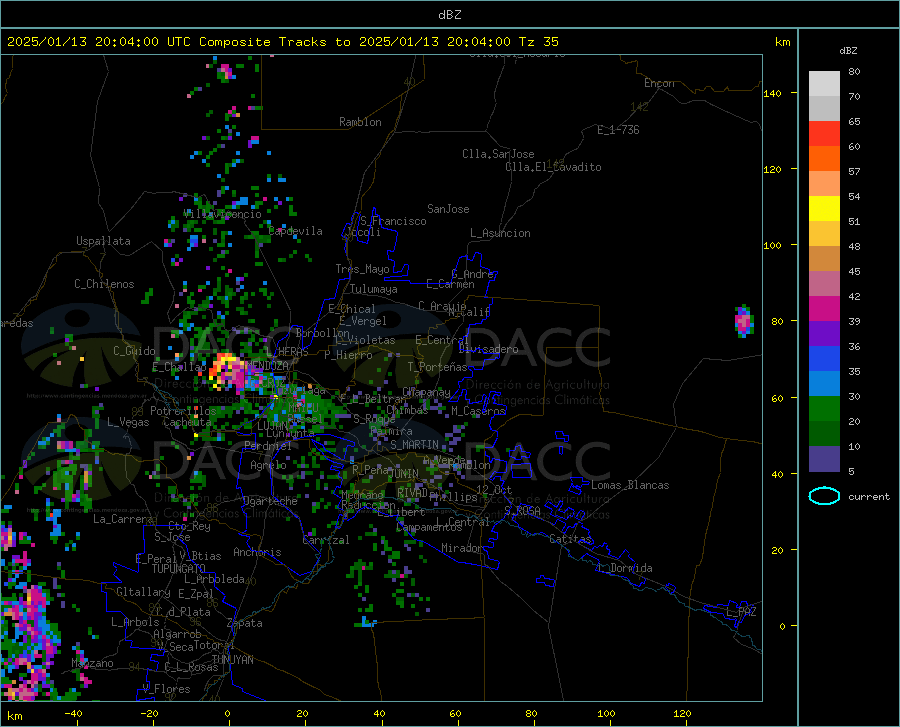Click the Capdevila location label

pyautogui.click(x=296, y=231)
